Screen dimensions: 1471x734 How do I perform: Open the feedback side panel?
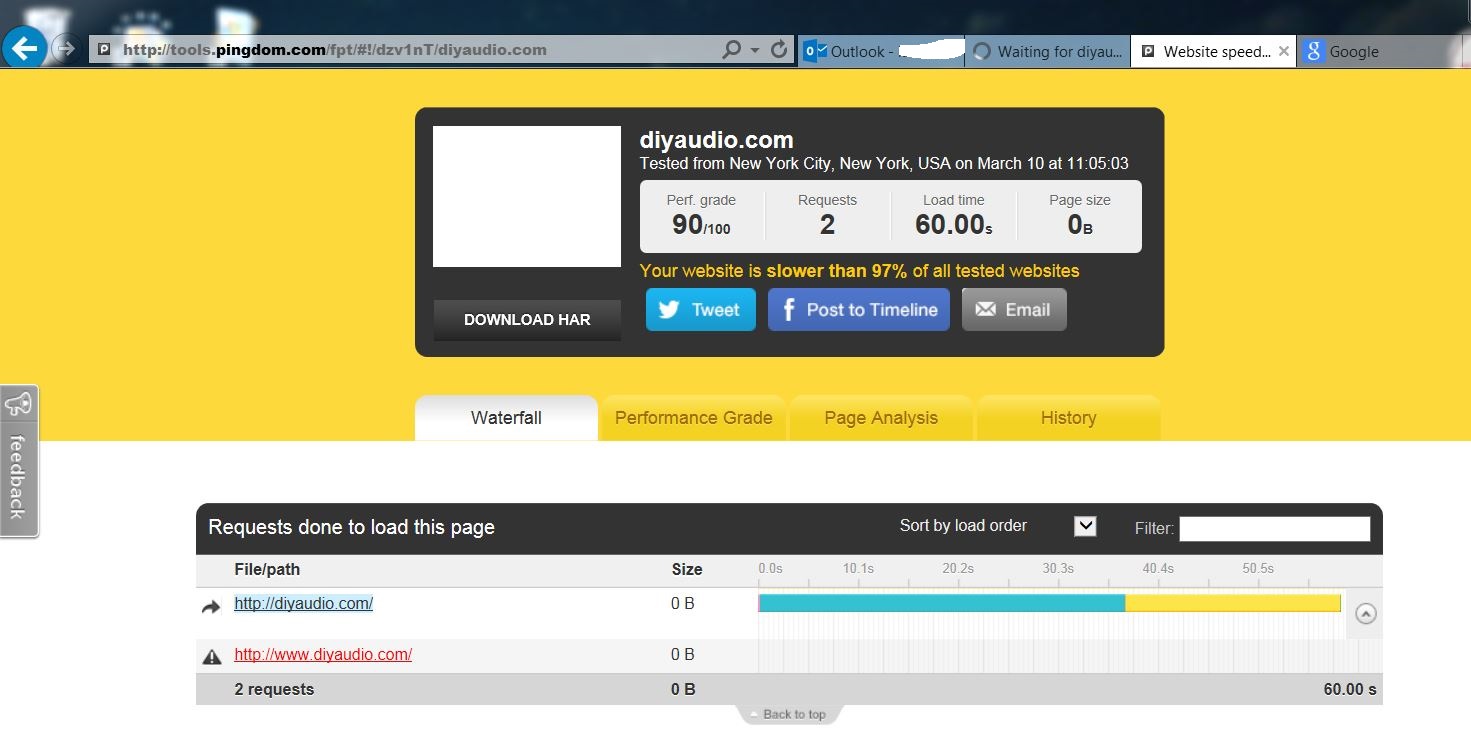19,461
